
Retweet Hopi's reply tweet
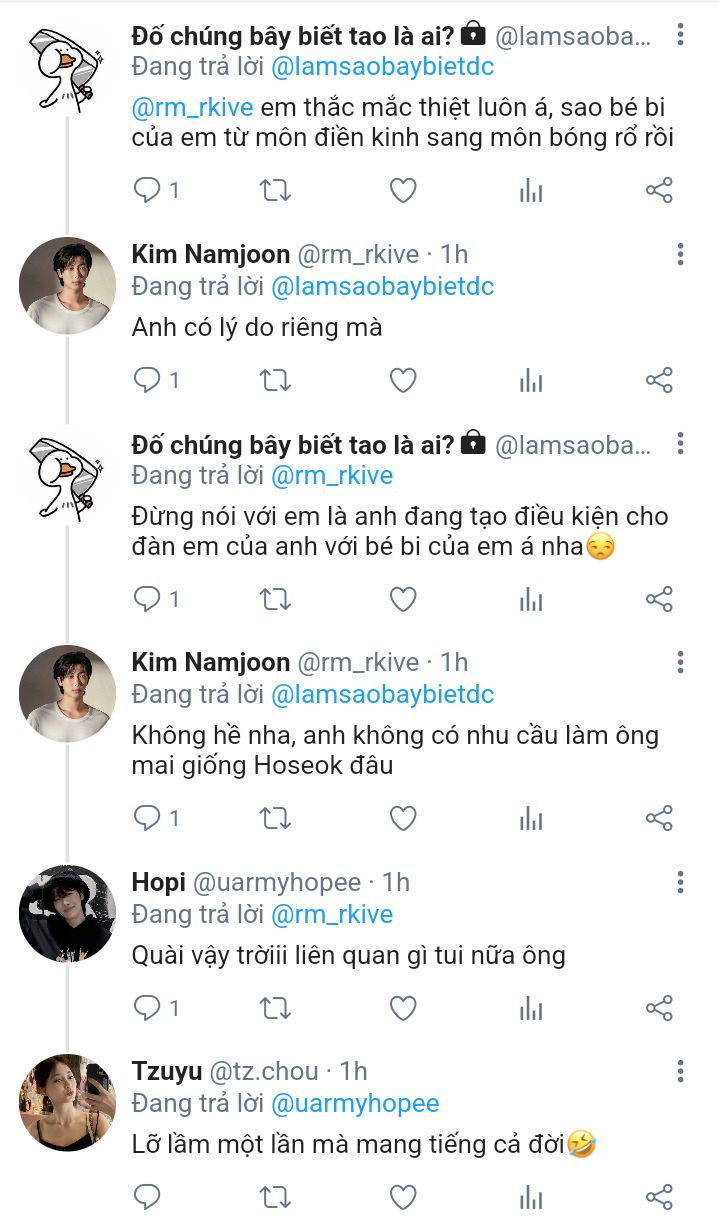(275, 1007)
